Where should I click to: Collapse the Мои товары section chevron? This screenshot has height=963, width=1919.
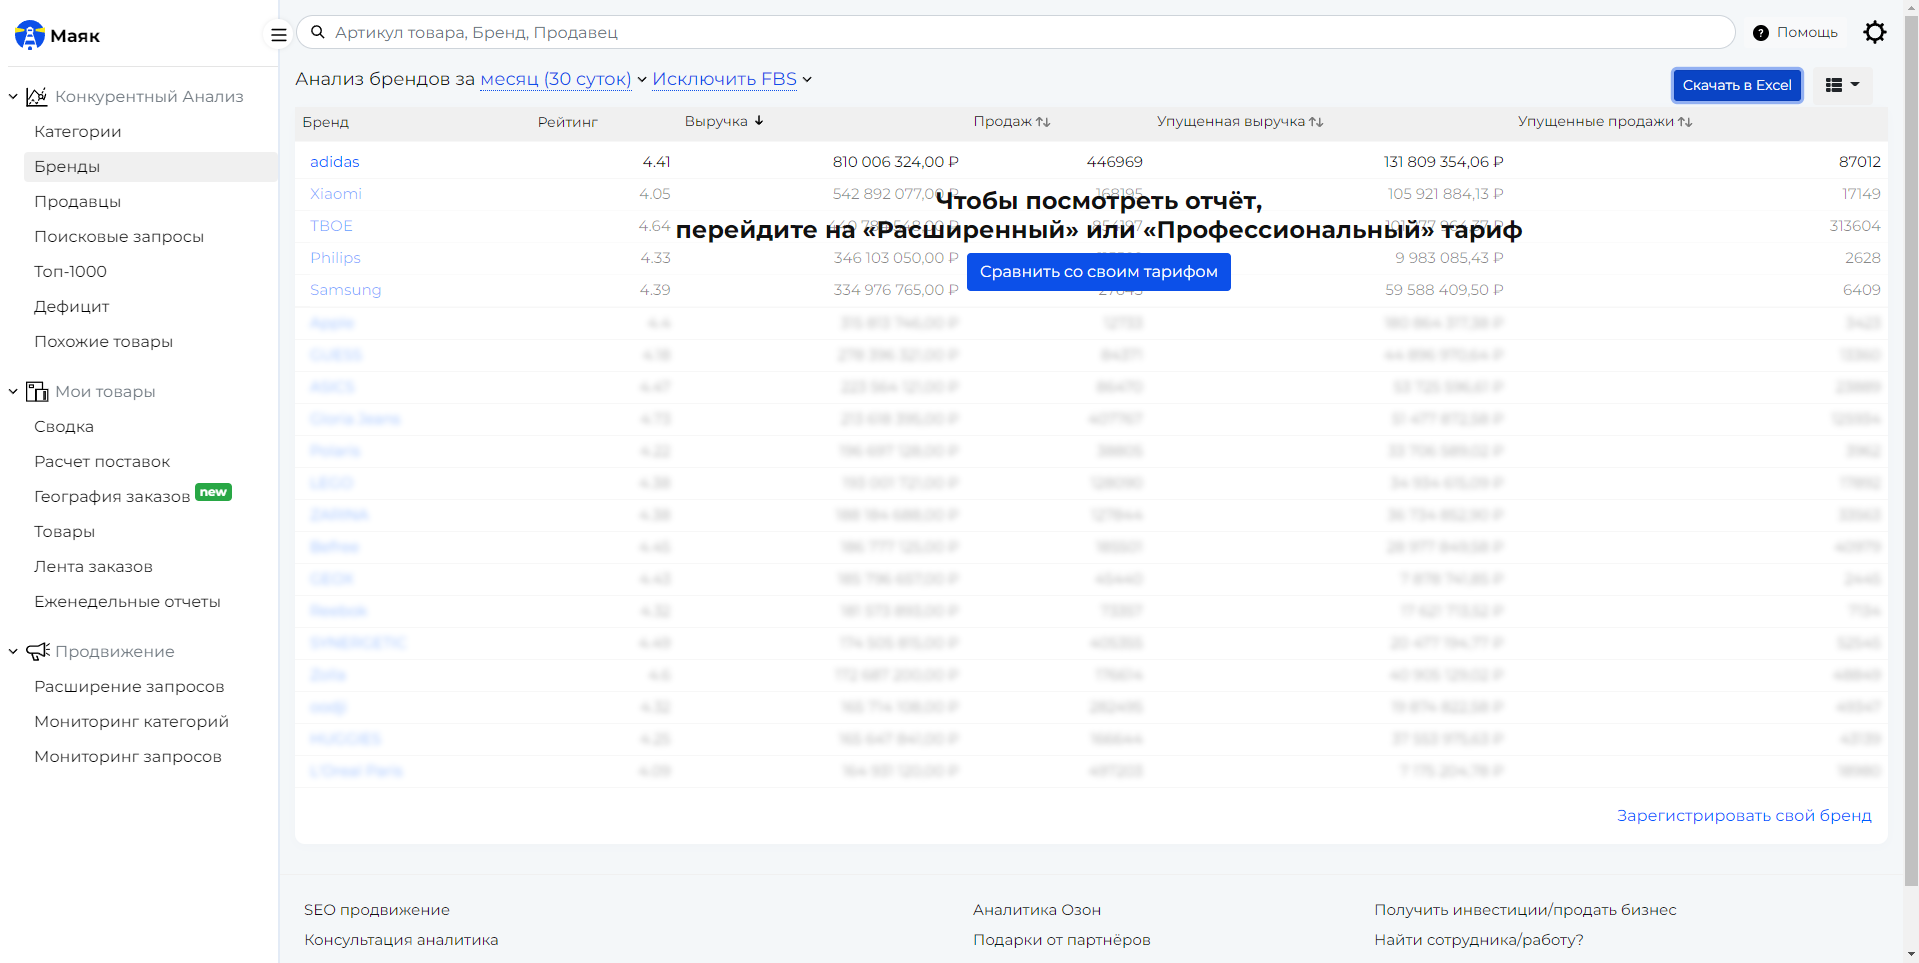tap(13, 392)
